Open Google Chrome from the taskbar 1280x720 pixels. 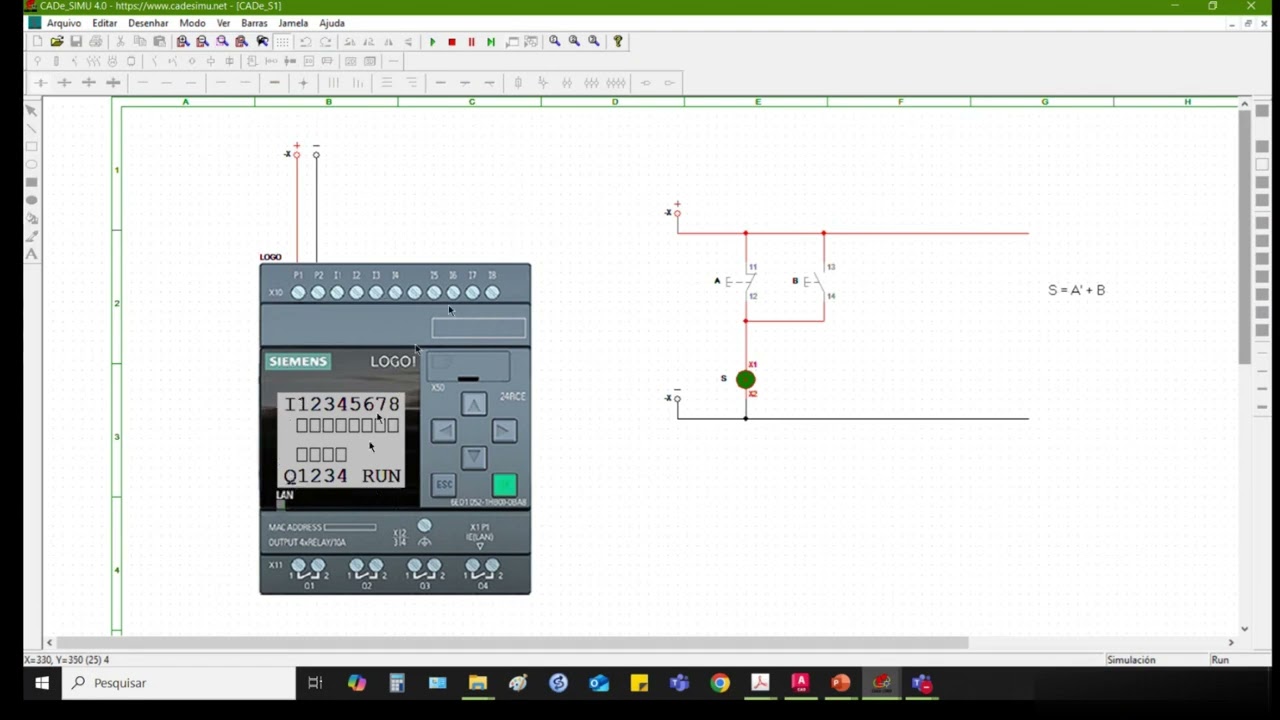click(720, 683)
